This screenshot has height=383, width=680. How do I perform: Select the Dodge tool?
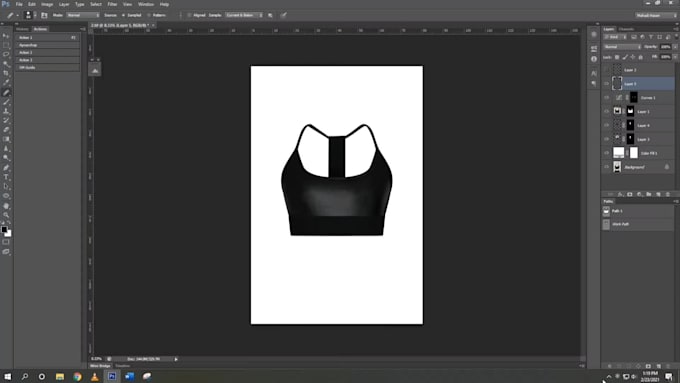[6, 158]
